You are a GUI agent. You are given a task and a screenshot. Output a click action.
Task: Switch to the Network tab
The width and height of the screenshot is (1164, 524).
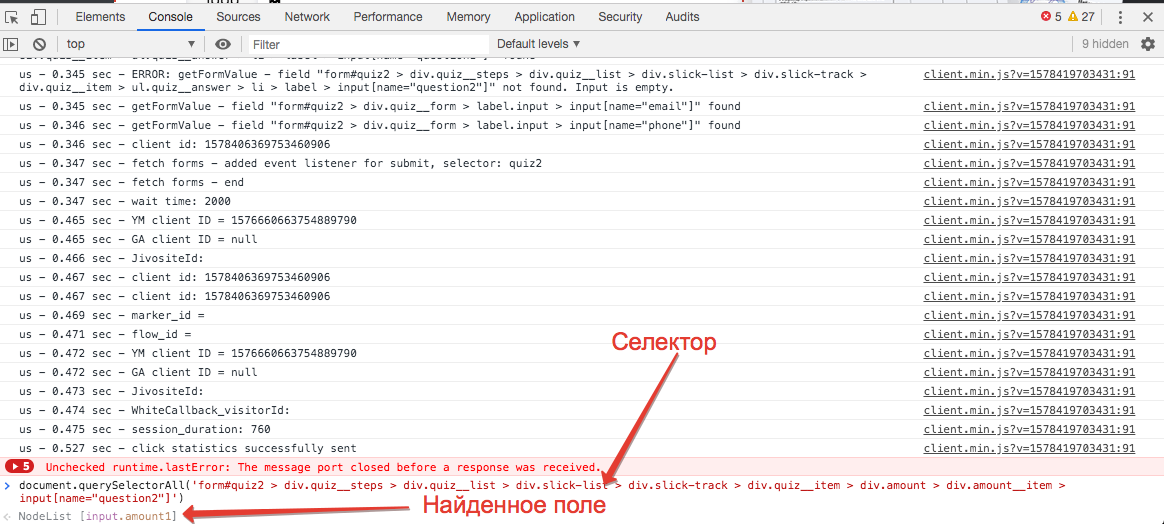[307, 17]
